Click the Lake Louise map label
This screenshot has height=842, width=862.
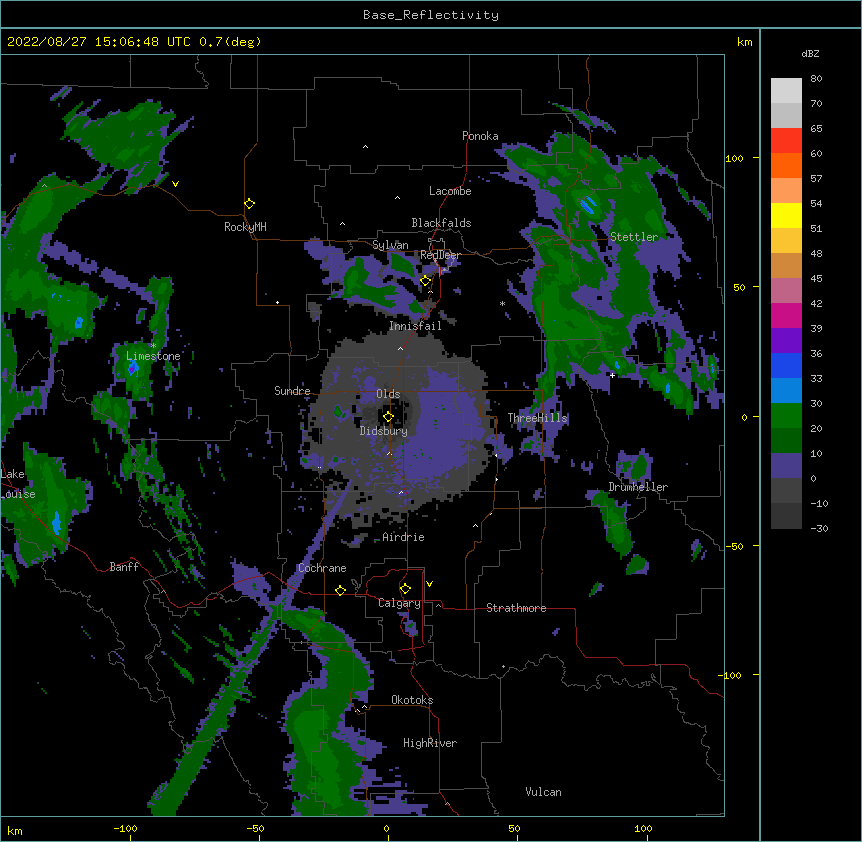18,484
